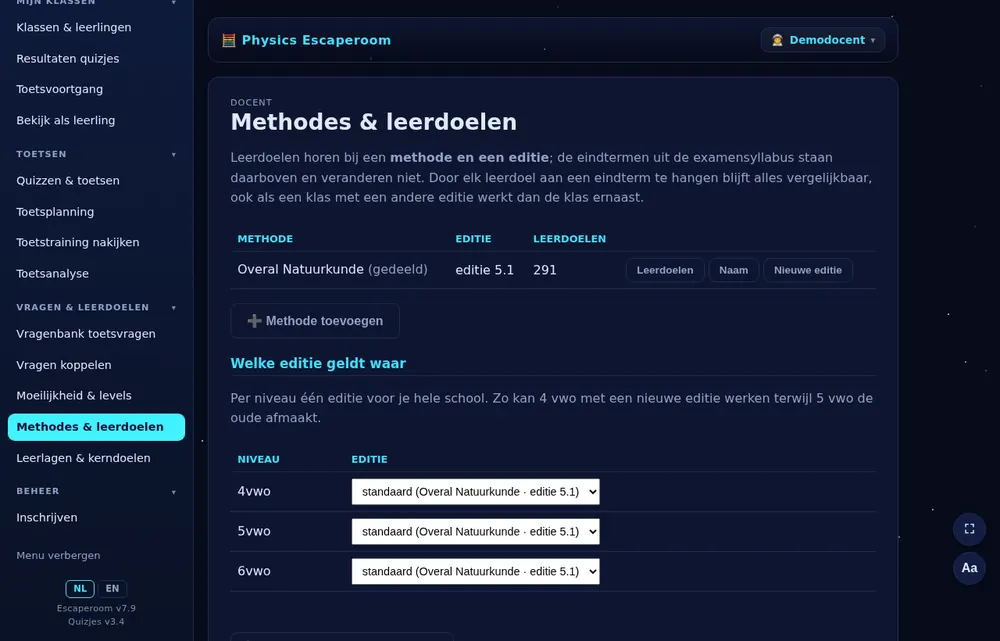
Task: Click the Overal Natuurkunde (gedeeld) method name
Action: pyautogui.click(x=332, y=269)
